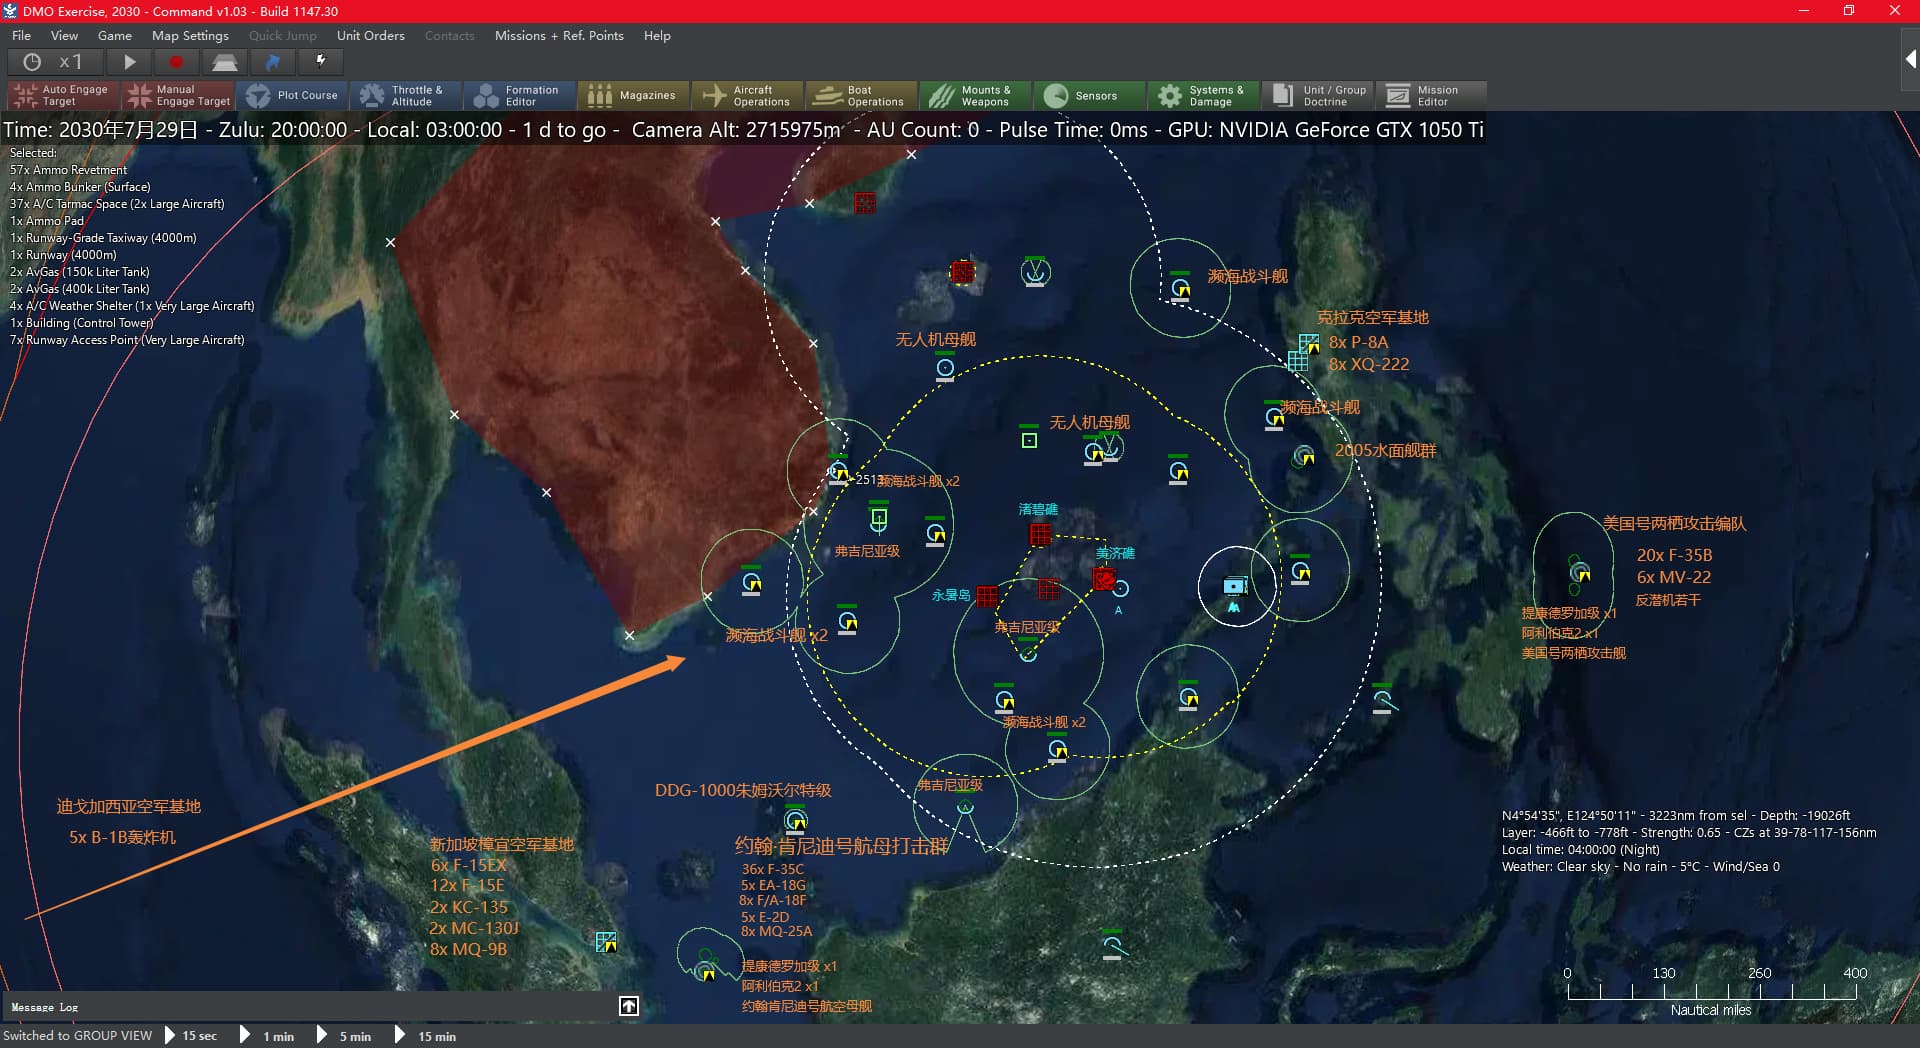This screenshot has height=1048, width=1920.
Task: Open Aircraft Operations
Action: coord(747,95)
